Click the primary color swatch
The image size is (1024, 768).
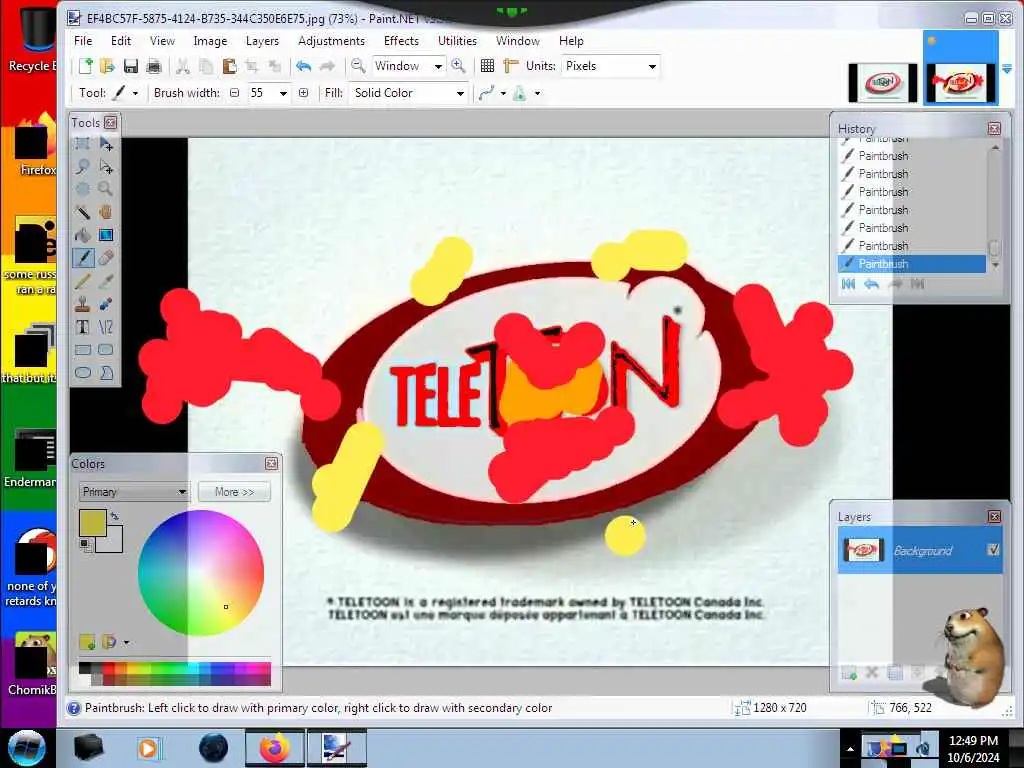(92, 523)
